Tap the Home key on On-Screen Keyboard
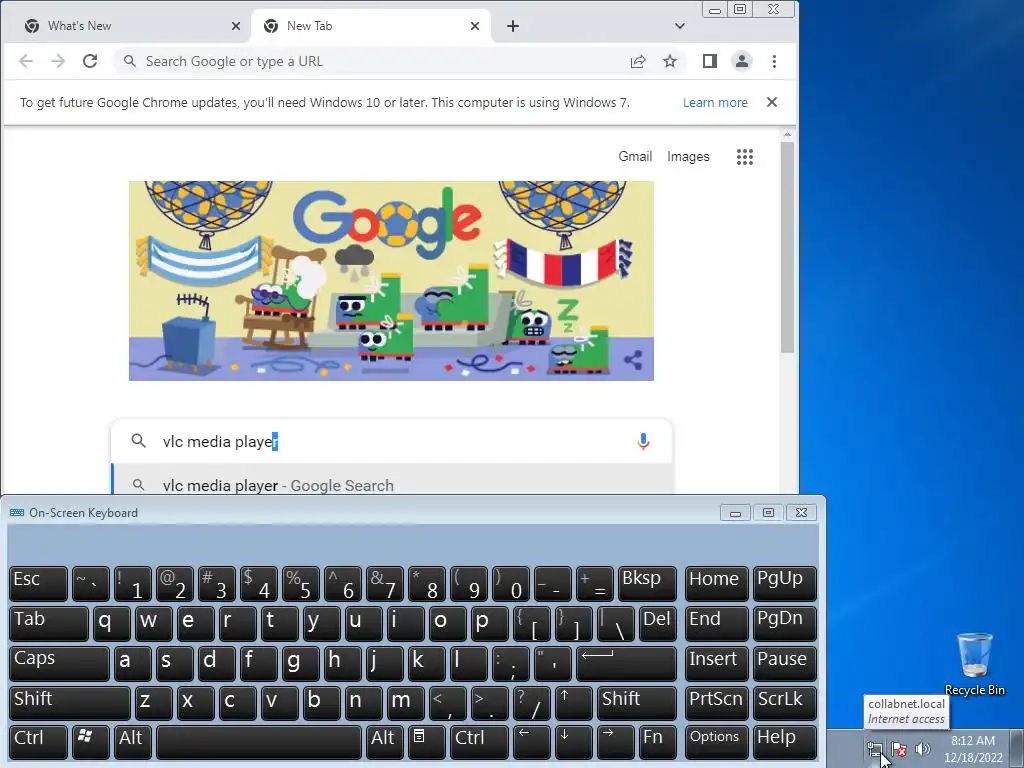The width and height of the screenshot is (1024, 768). point(716,583)
